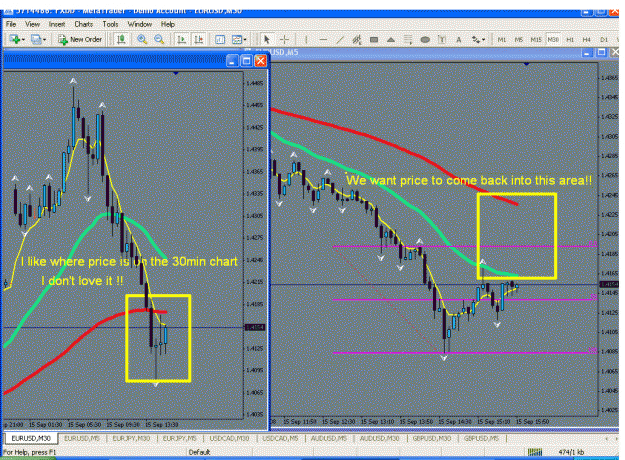This screenshot has height=460, width=625.
Task: Switch to M15 timeframe
Action: point(536,39)
